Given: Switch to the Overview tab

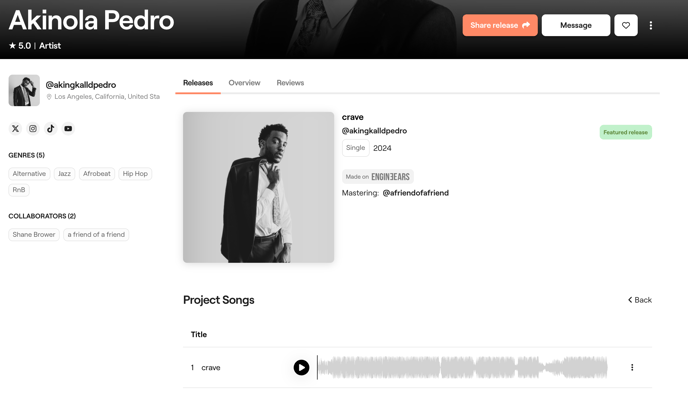Looking at the screenshot, I should pyautogui.click(x=244, y=83).
